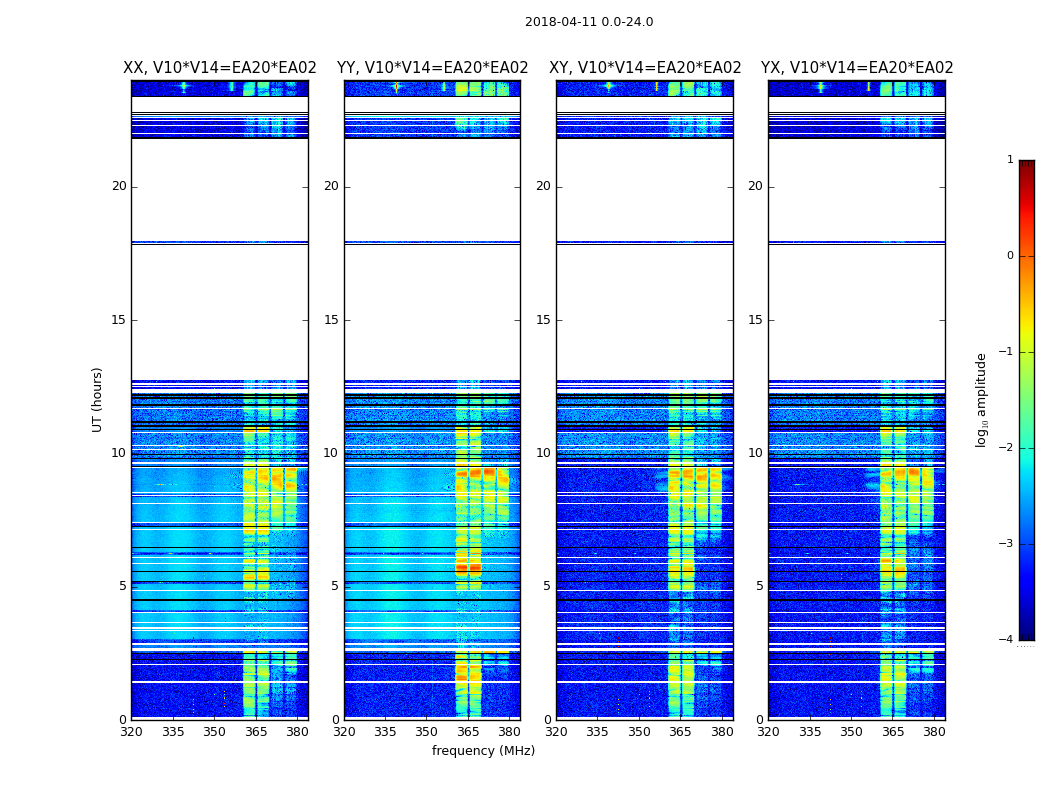Click the XX panel title text
The image size is (1050, 800).
point(219,68)
